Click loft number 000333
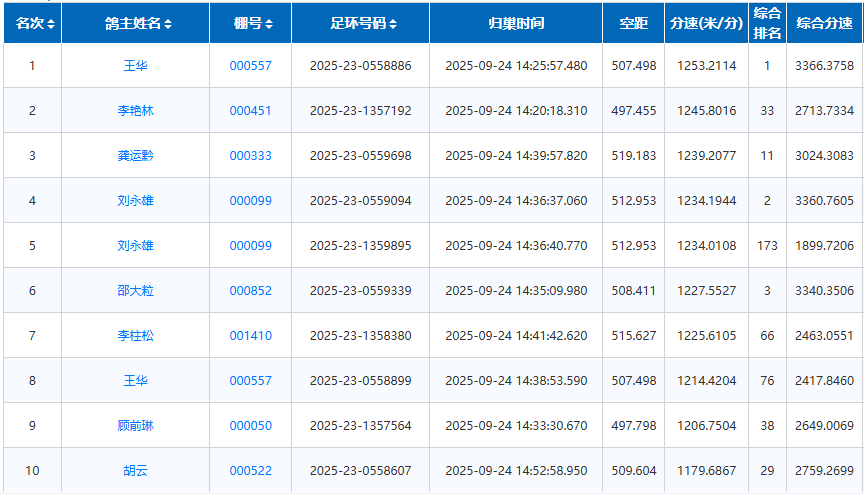 click(250, 156)
